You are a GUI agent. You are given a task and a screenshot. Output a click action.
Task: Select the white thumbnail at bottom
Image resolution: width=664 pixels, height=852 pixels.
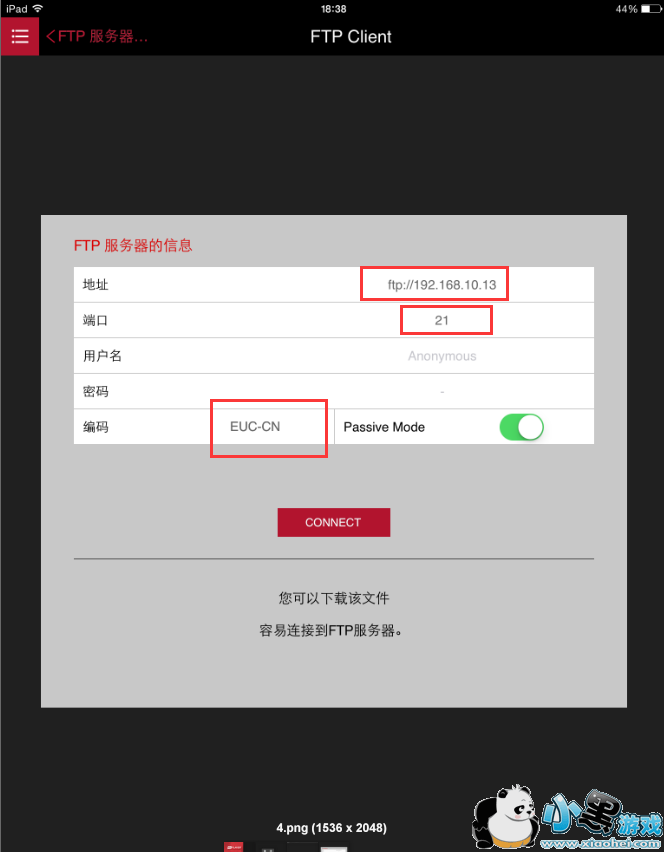pos(334,848)
